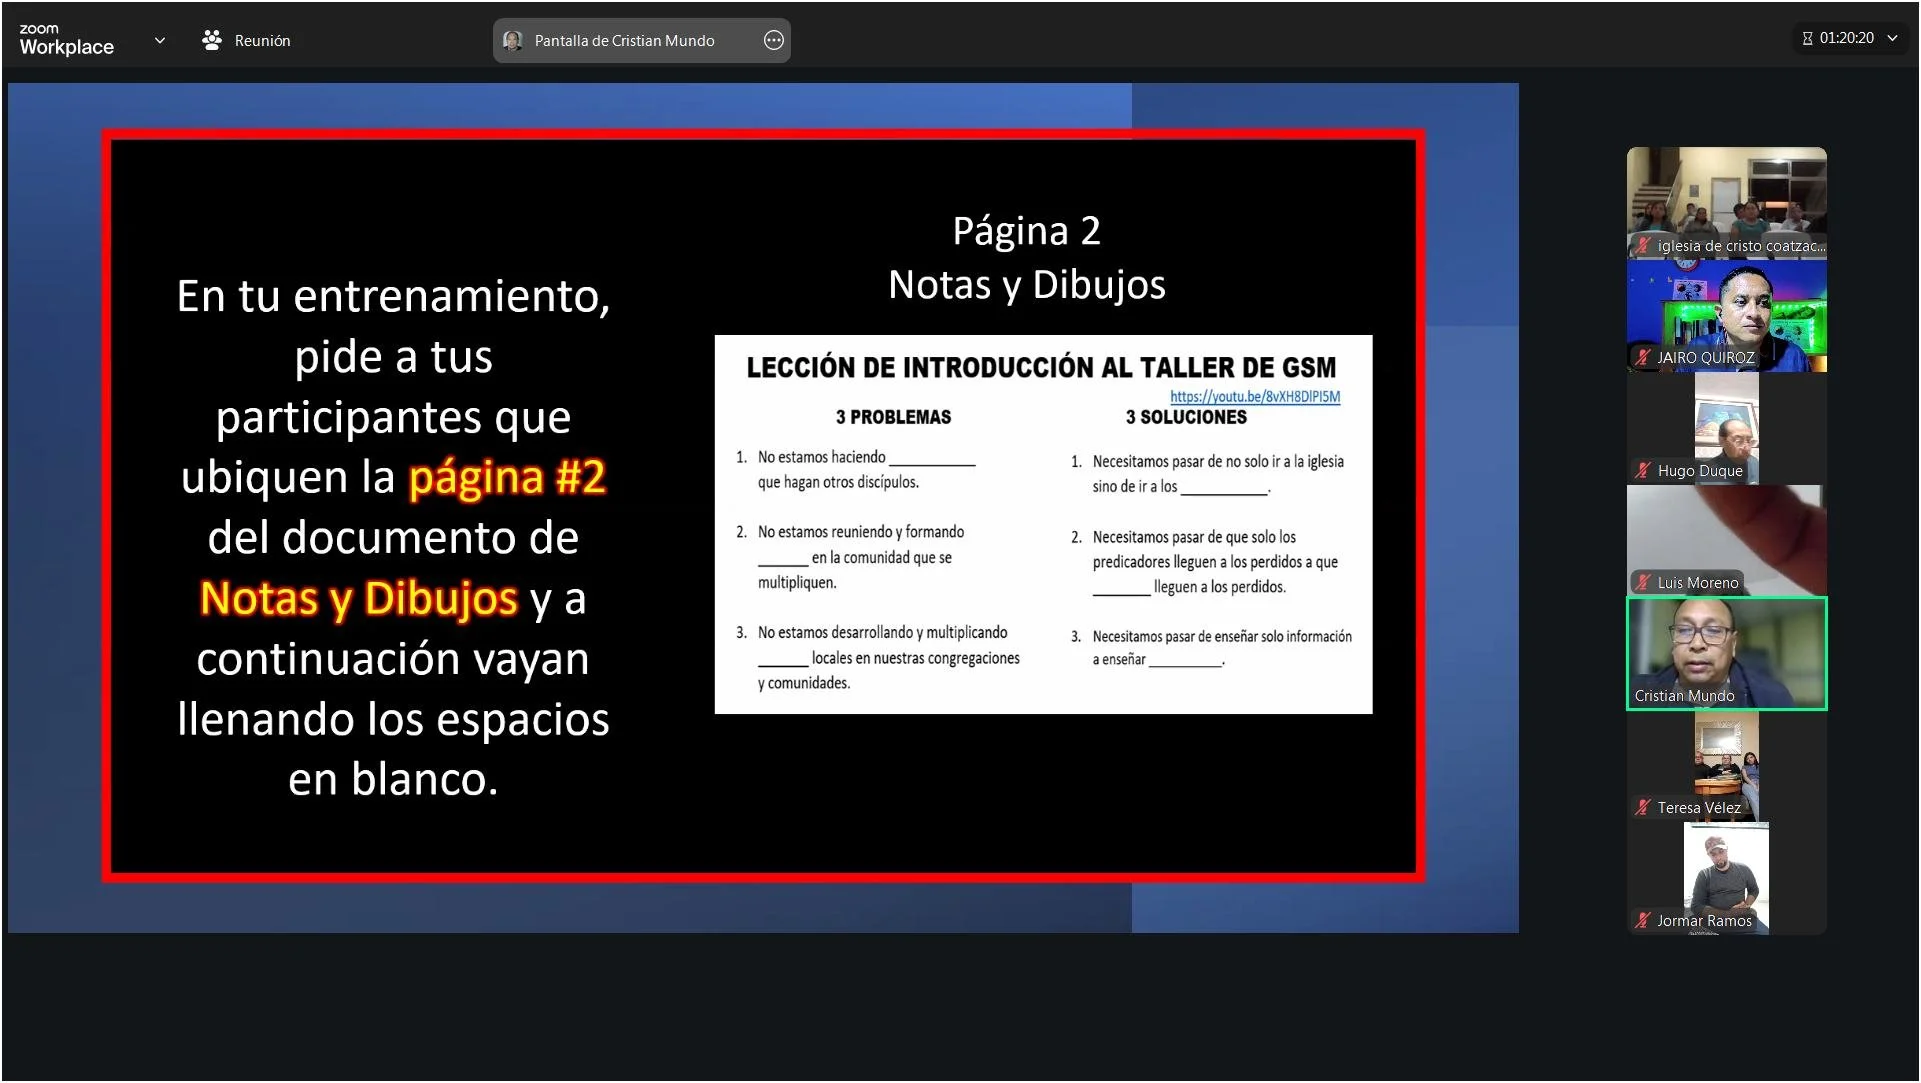This screenshot has width=1921, height=1083.
Task: Click muted mic icon on Teresa Vélez
Action: [x=1642, y=807]
